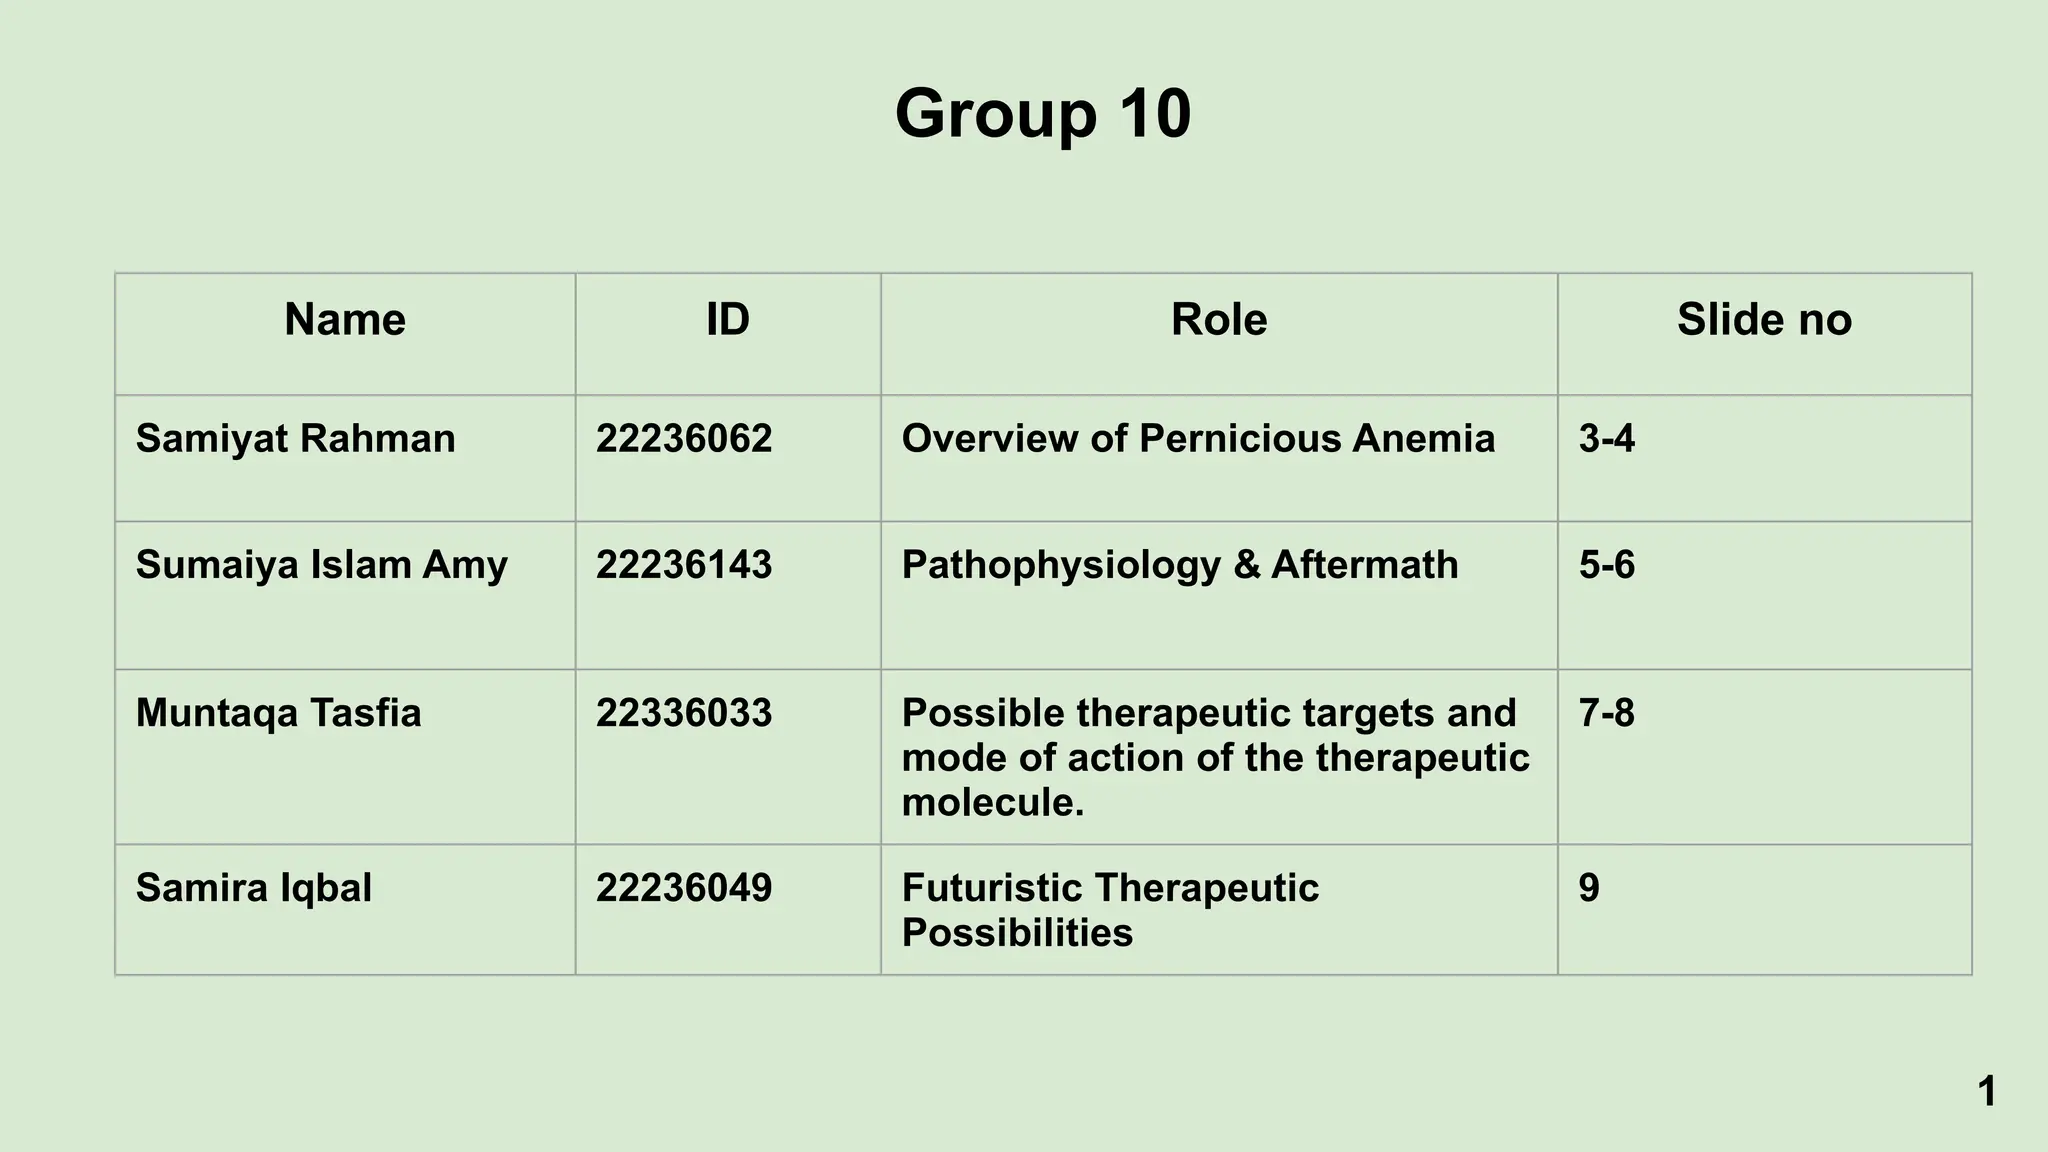Viewport: 2048px width, 1152px height.
Task: Click the name cell "Samira Iqbal"
Action: click(254, 888)
